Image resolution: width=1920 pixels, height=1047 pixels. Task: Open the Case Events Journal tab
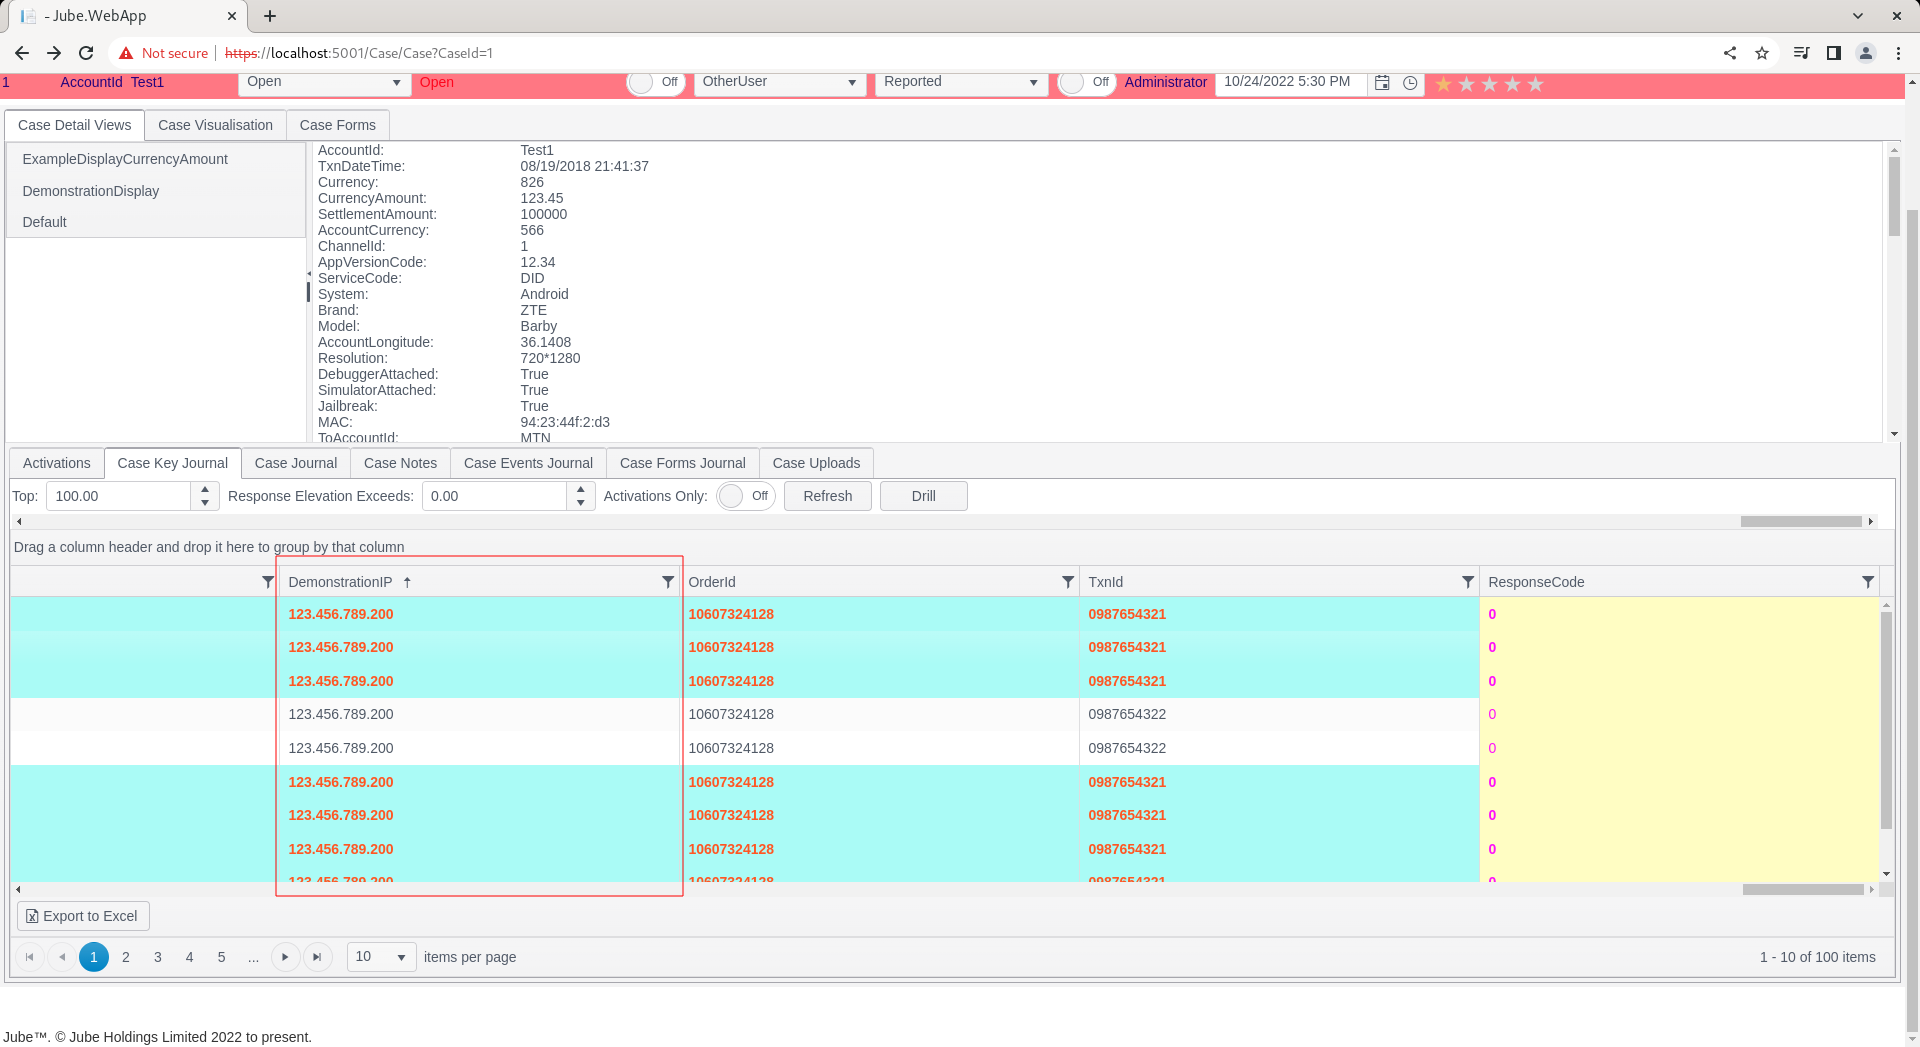(x=528, y=463)
